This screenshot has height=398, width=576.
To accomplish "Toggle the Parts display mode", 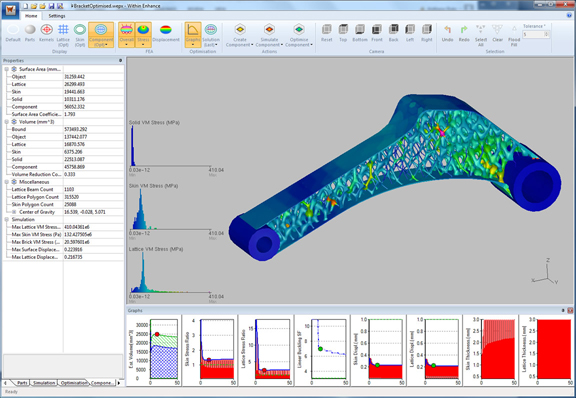I will click(30, 33).
